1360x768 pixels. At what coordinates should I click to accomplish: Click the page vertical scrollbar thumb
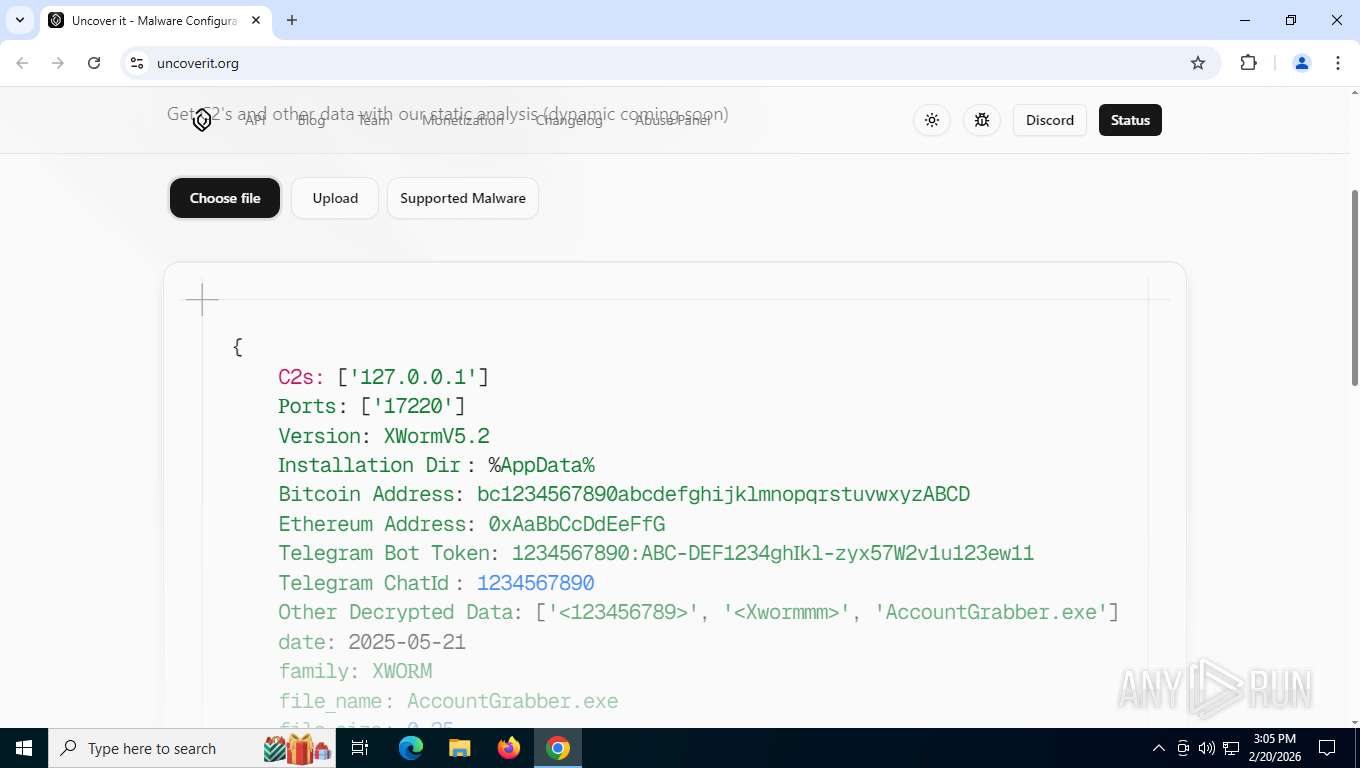pos(1355,287)
